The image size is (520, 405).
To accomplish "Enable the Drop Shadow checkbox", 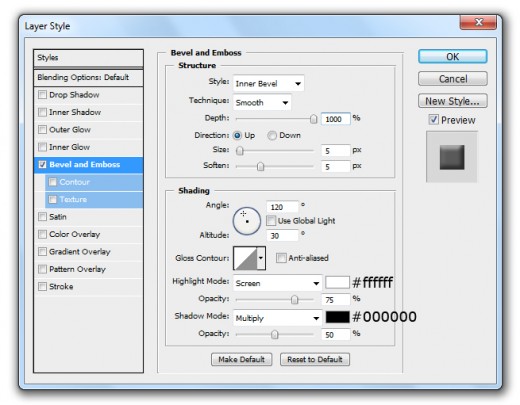I will coord(42,95).
